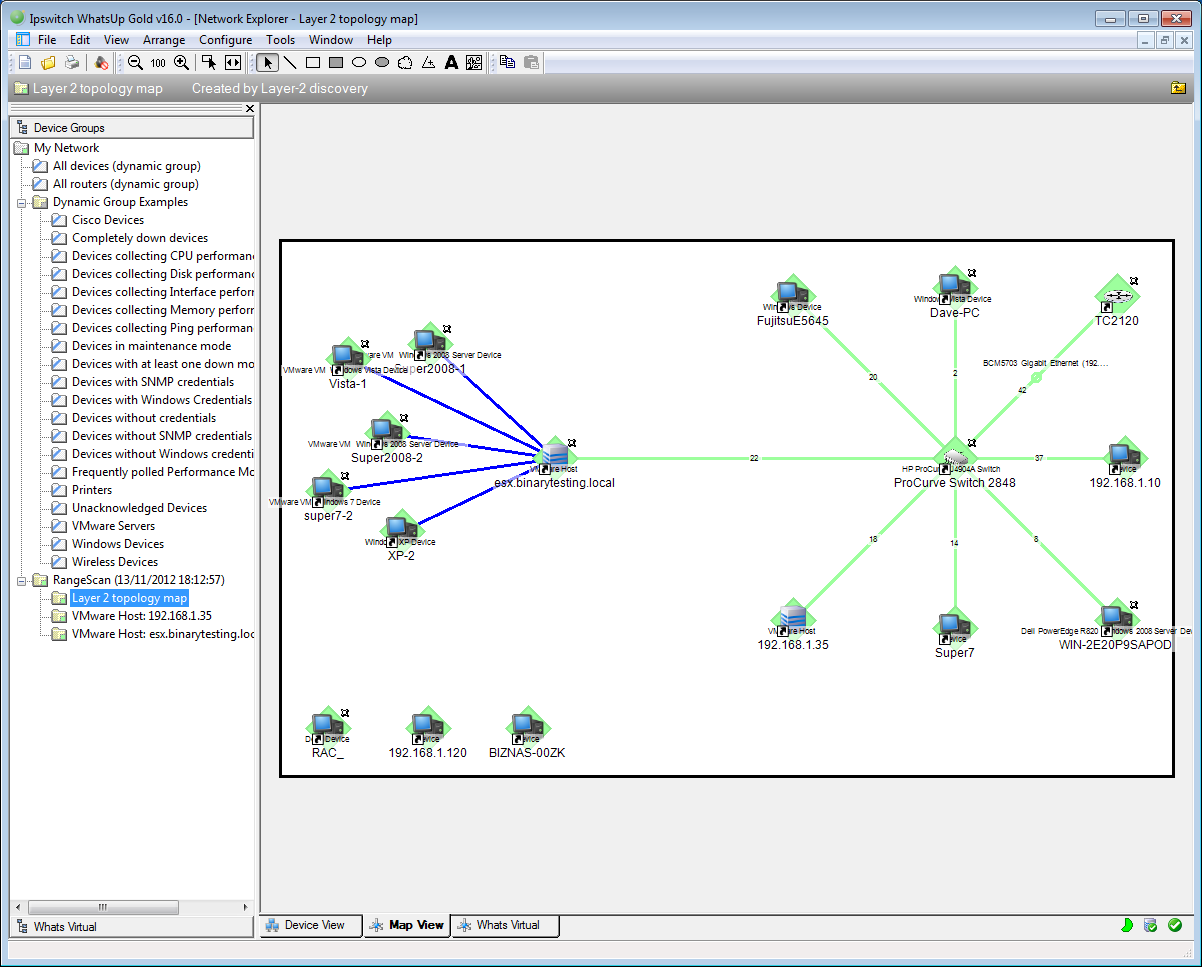Toggle the fit-to-window toolbar button

(x=232, y=62)
